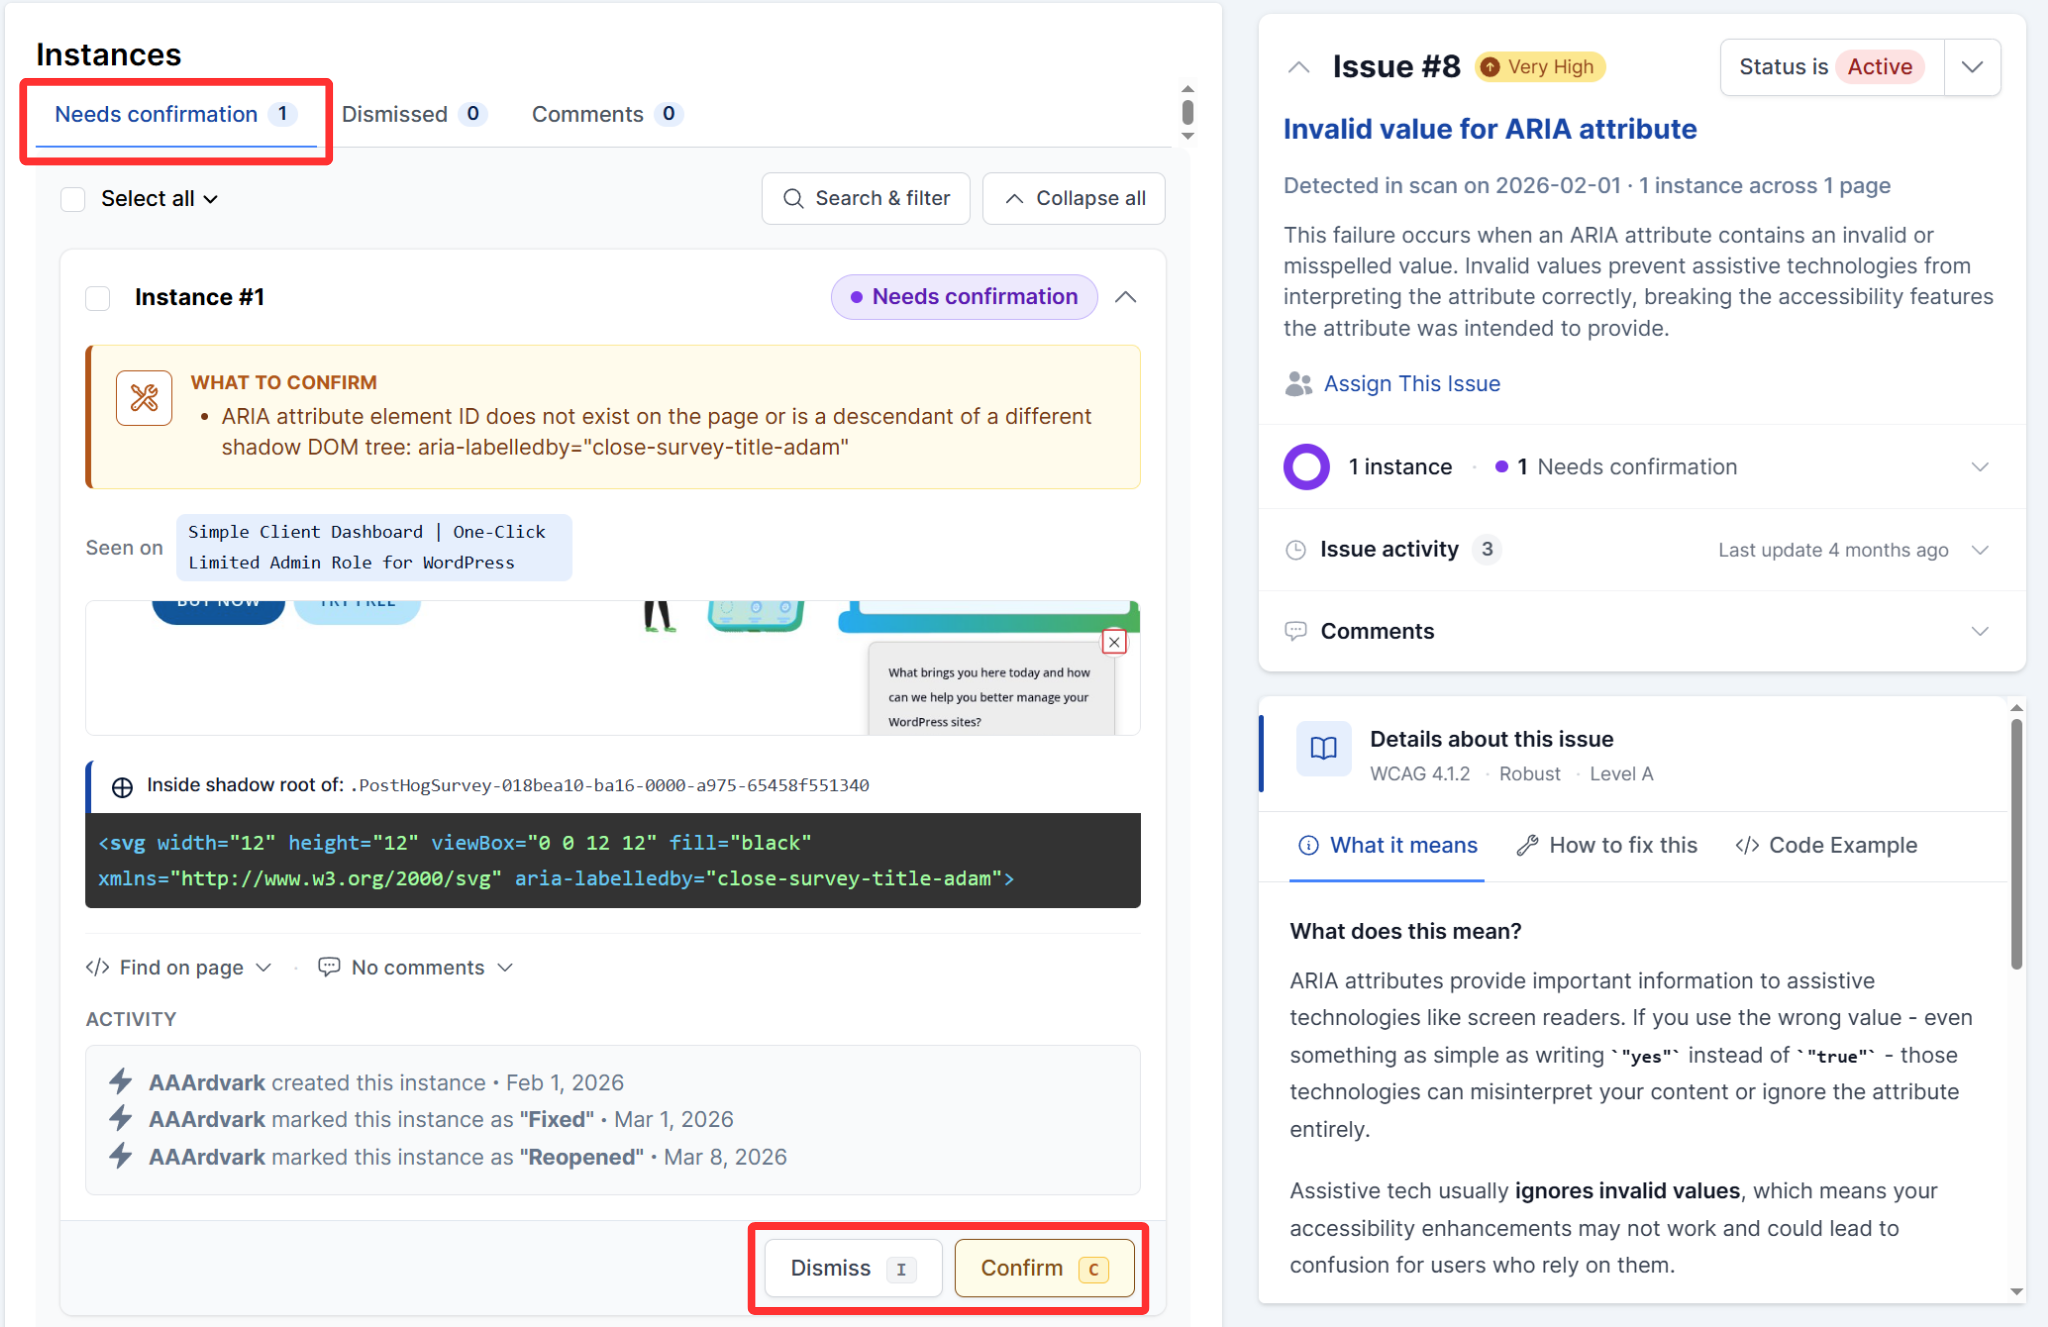The image size is (2048, 1327).
Task: Click the Needs confirmation status badge
Action: click(964, 297)
